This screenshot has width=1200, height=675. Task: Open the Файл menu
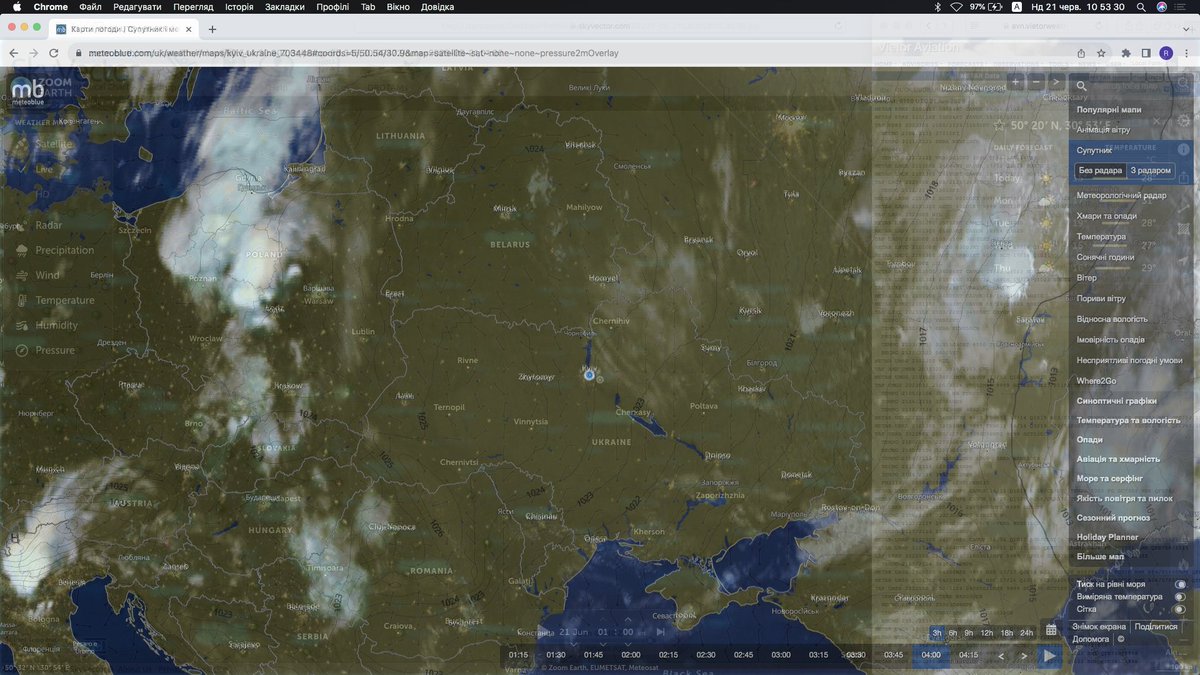[x=90, y=6]
